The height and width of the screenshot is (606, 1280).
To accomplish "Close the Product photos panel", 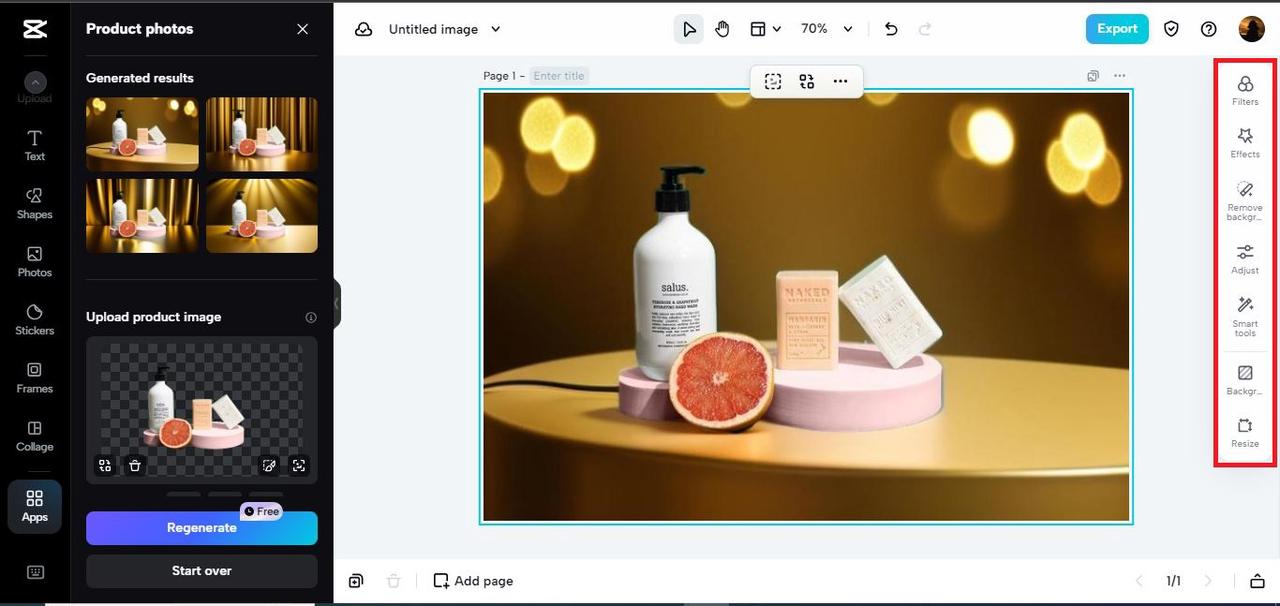I will [302, 29].
